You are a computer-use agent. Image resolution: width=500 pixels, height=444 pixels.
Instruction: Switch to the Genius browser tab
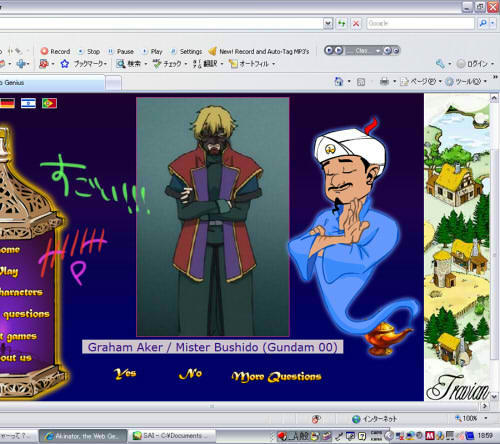(52, 82)
